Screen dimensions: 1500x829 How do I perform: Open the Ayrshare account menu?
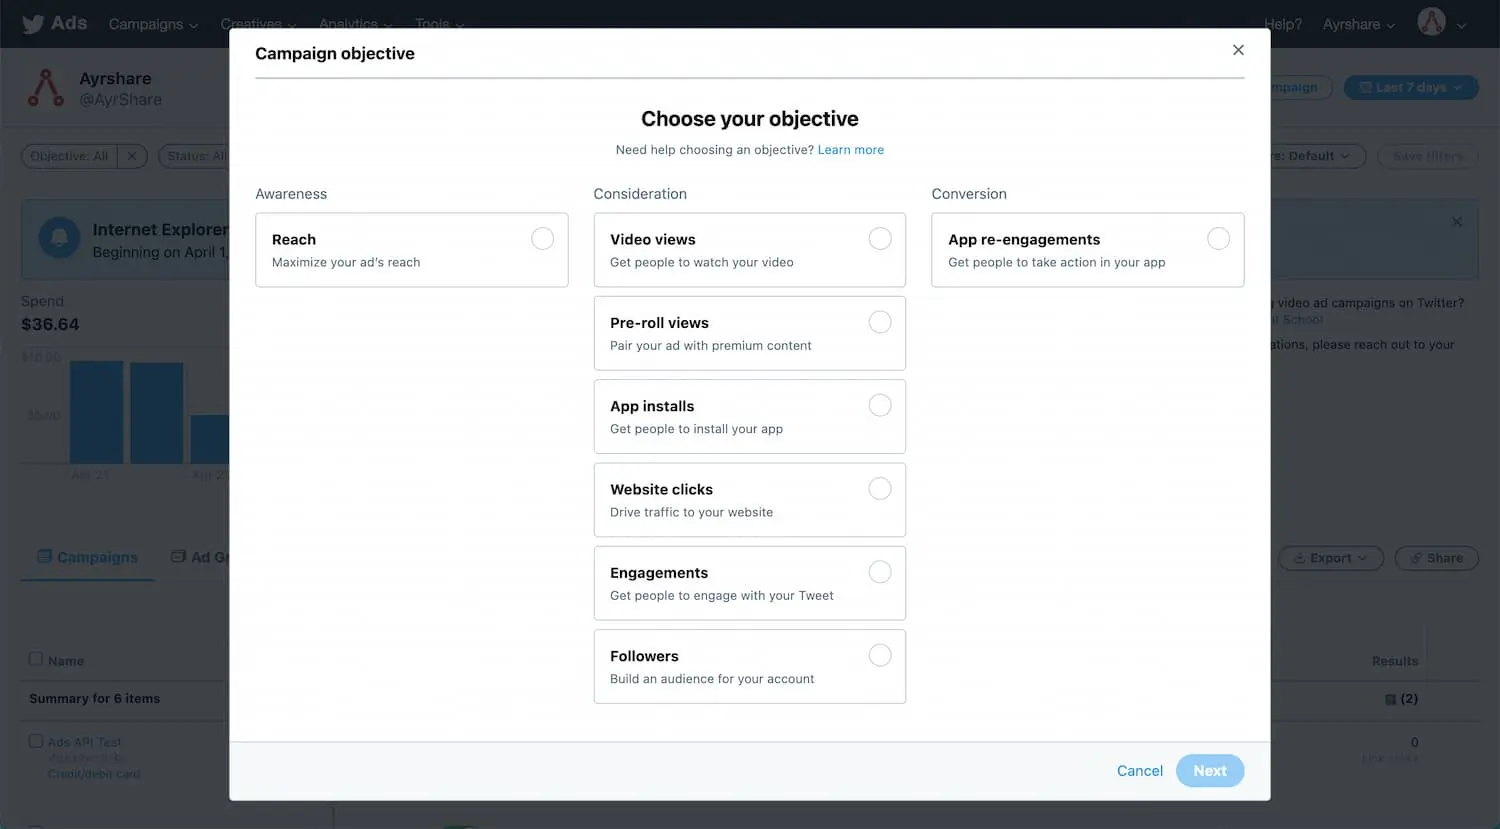pos(1358,24)
